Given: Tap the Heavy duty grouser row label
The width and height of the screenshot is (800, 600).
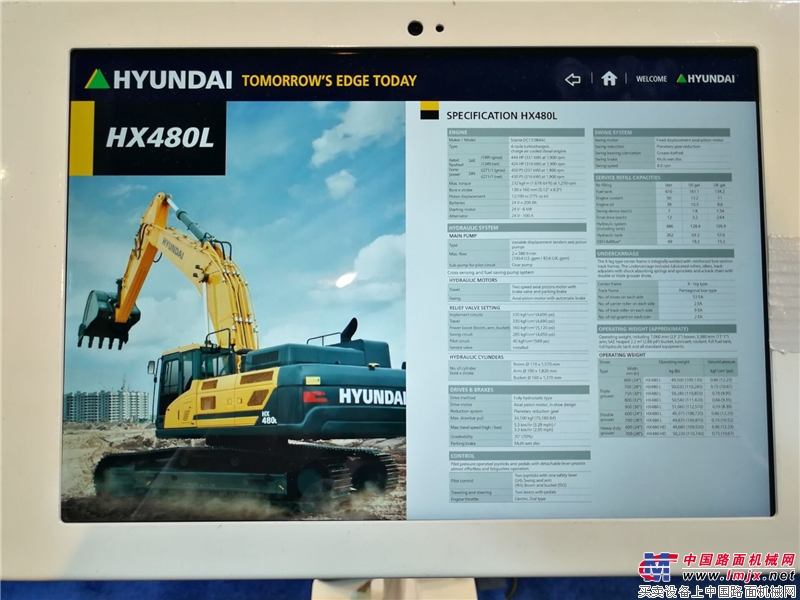Looking at the screenshot, I should [x=609, y=431].
